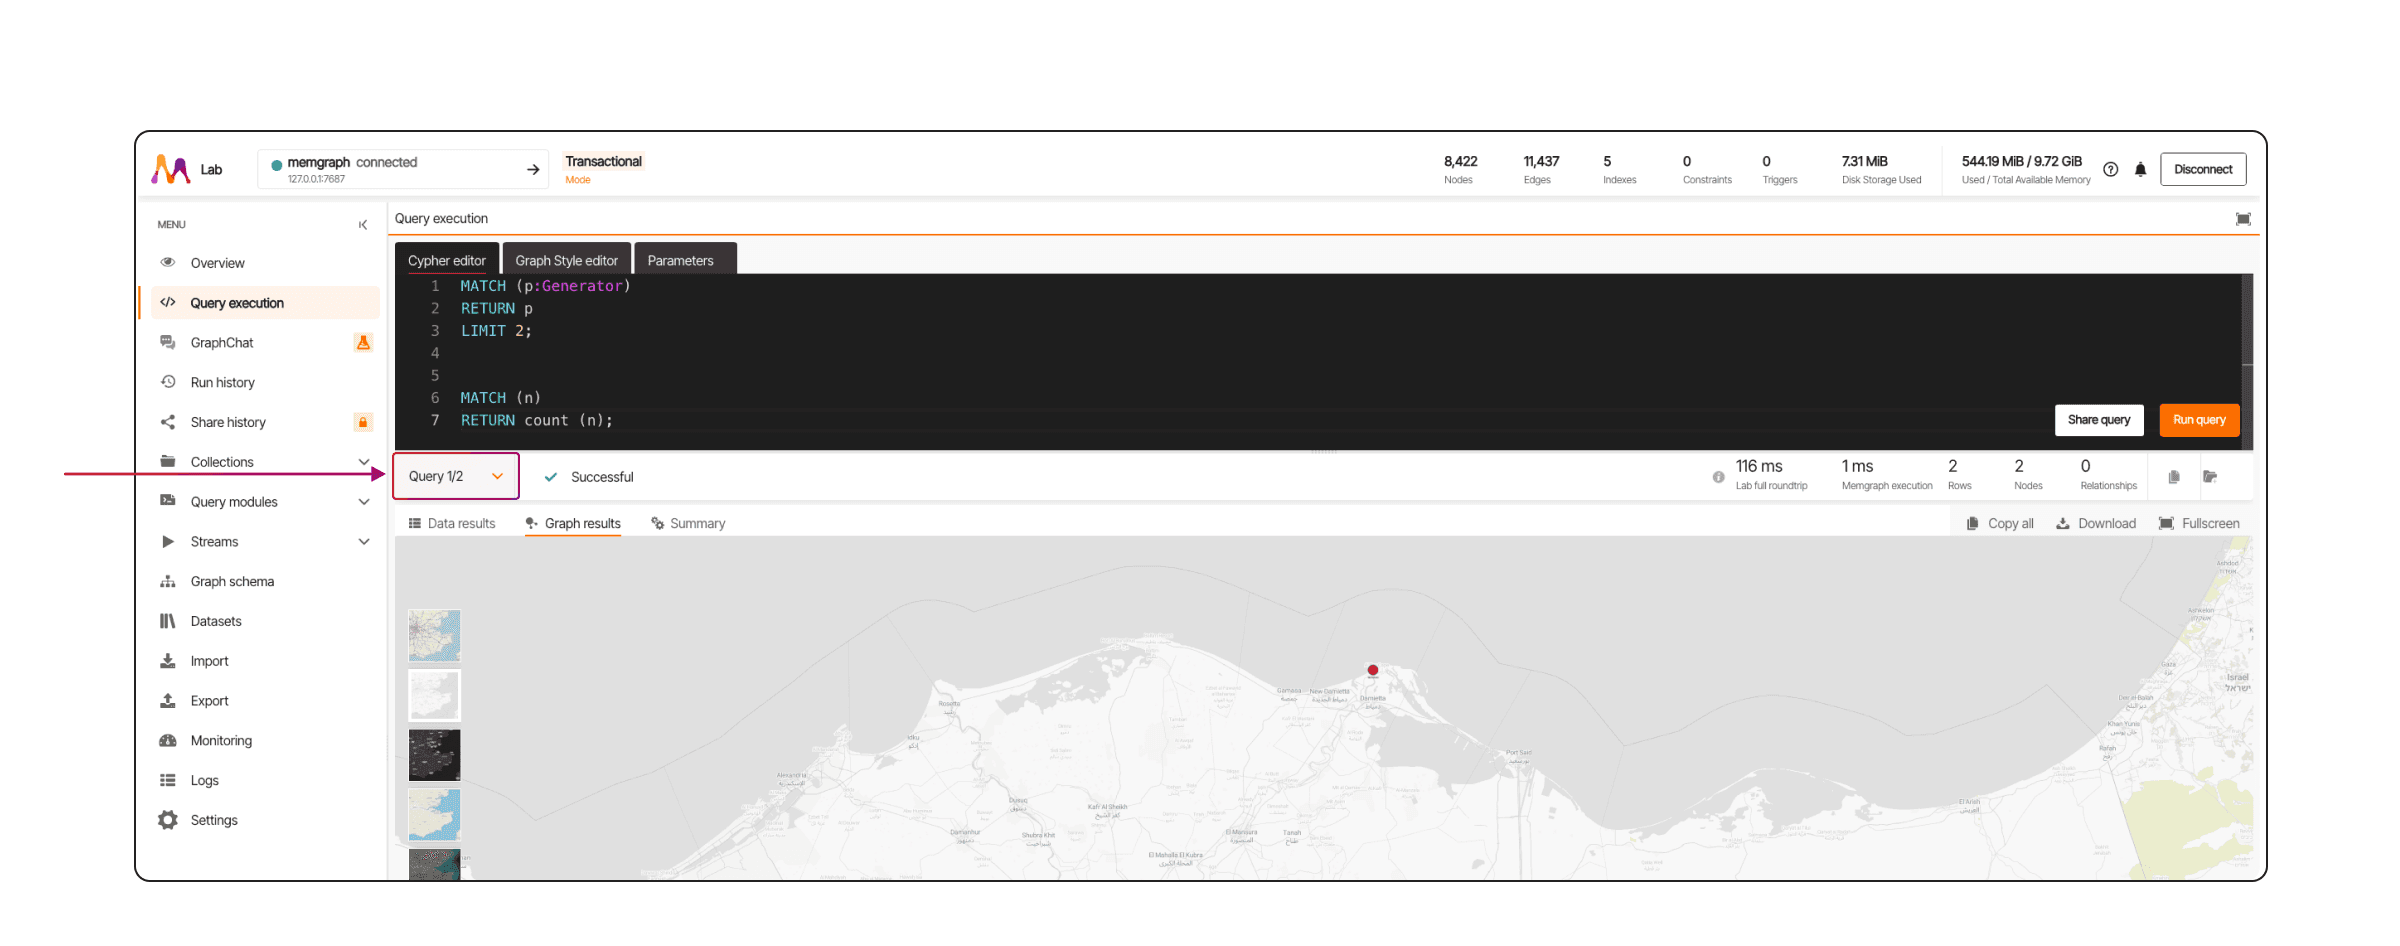Viewport: 2400px width, 946px height.
Task: Switch to Data results tab
Action: pos(452,523)
